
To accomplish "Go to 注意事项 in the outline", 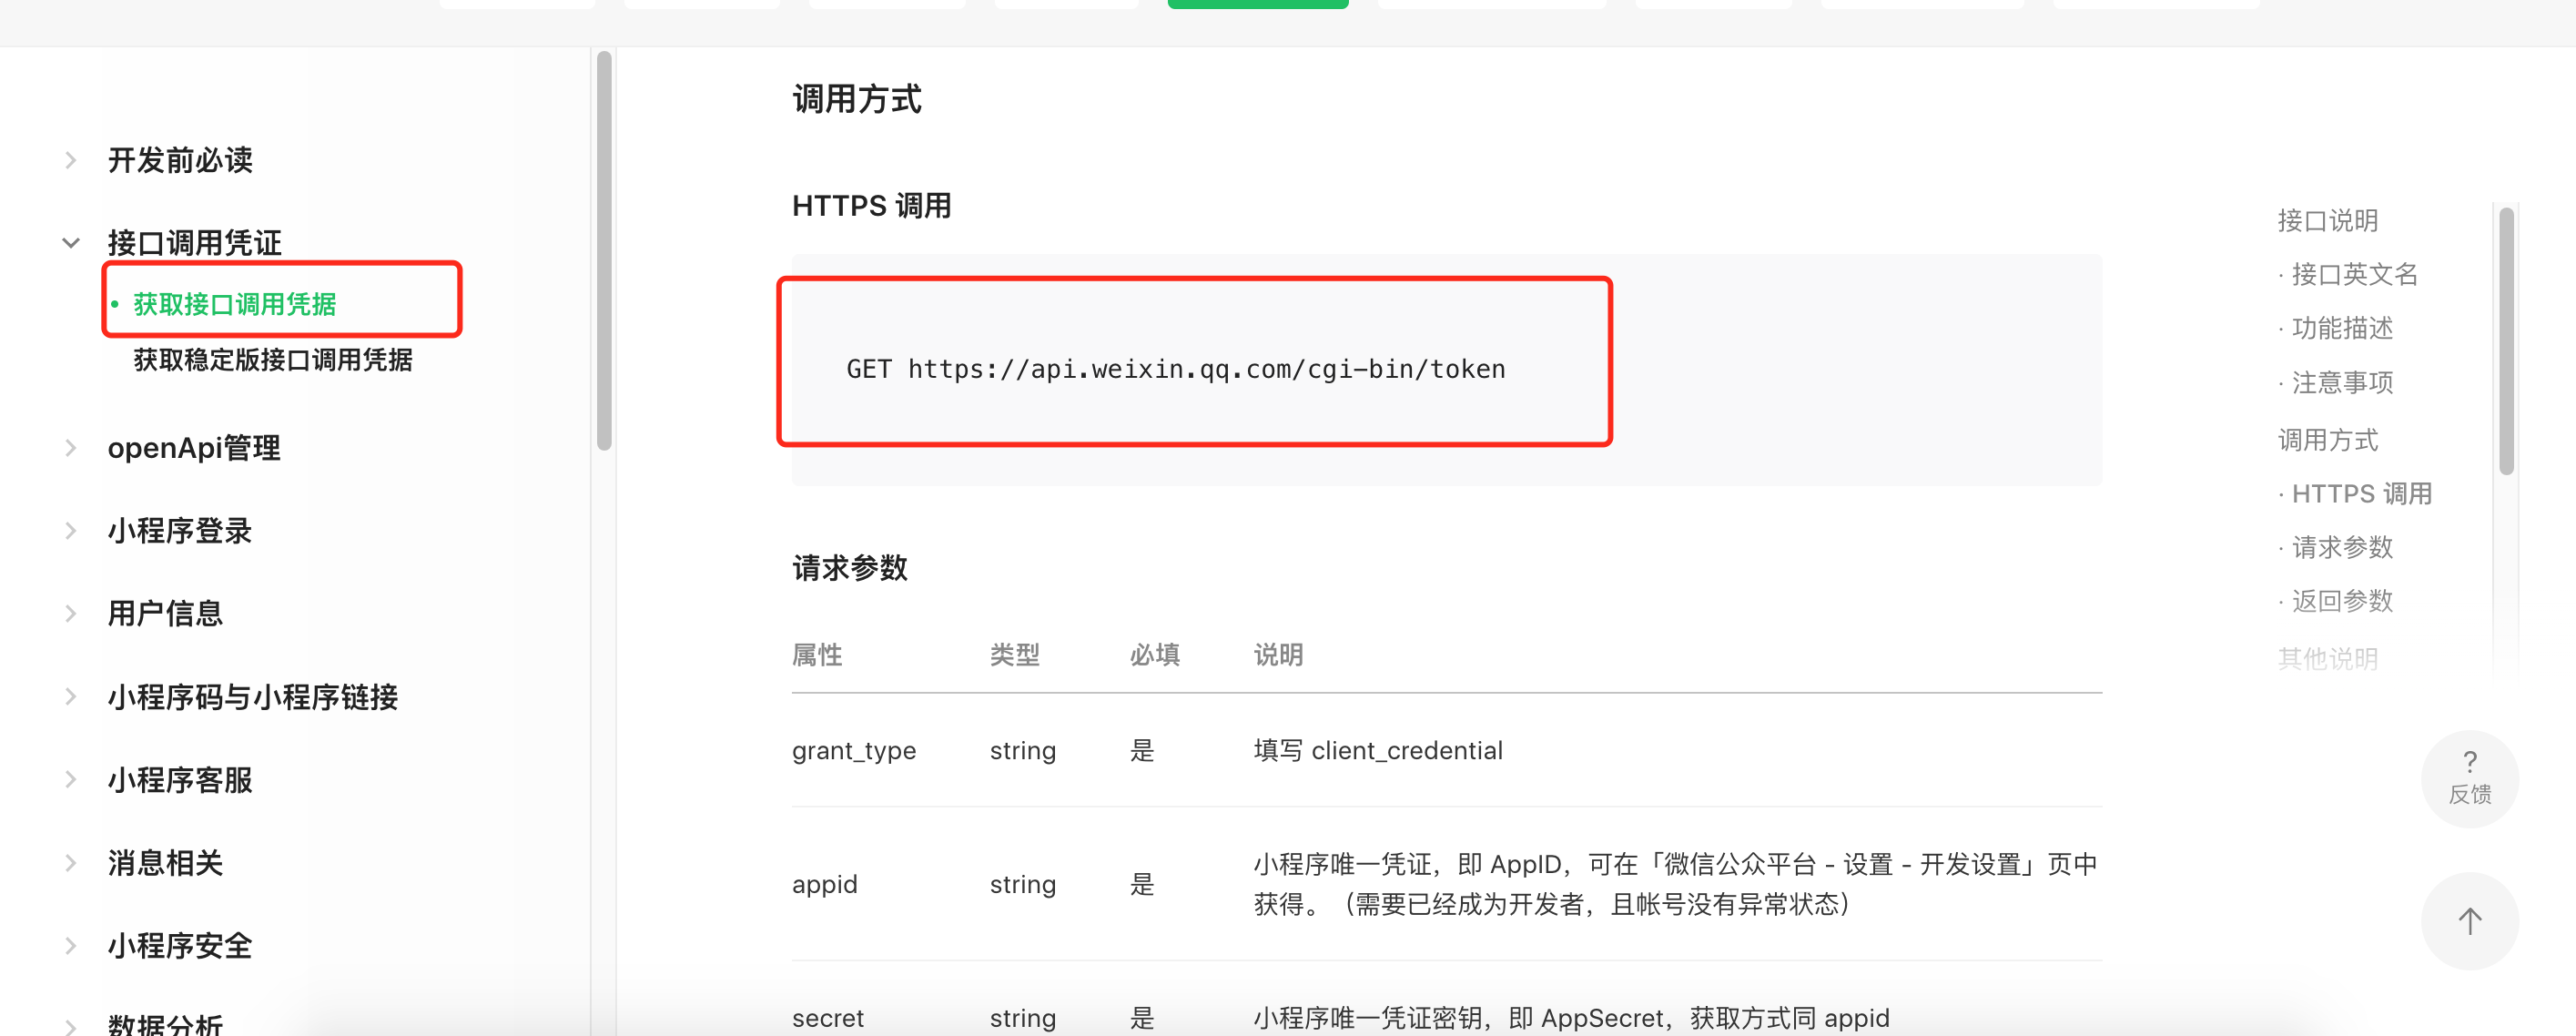I will coord(2341,382).
